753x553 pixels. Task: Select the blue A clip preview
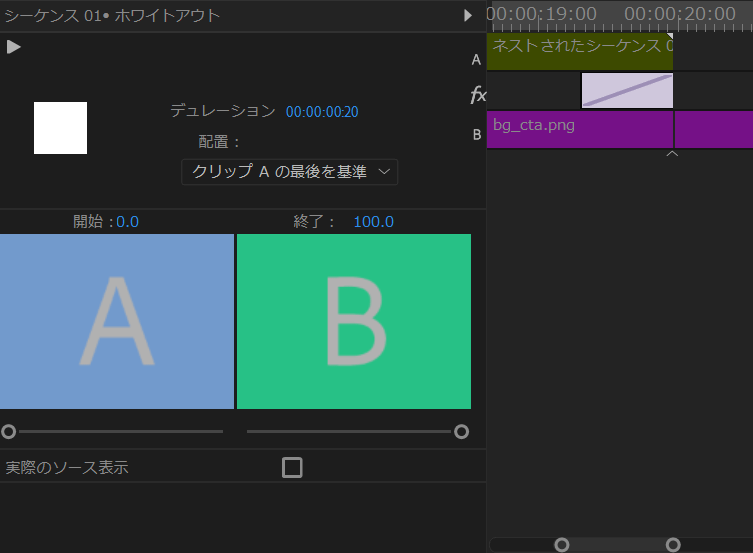[116, 321]
